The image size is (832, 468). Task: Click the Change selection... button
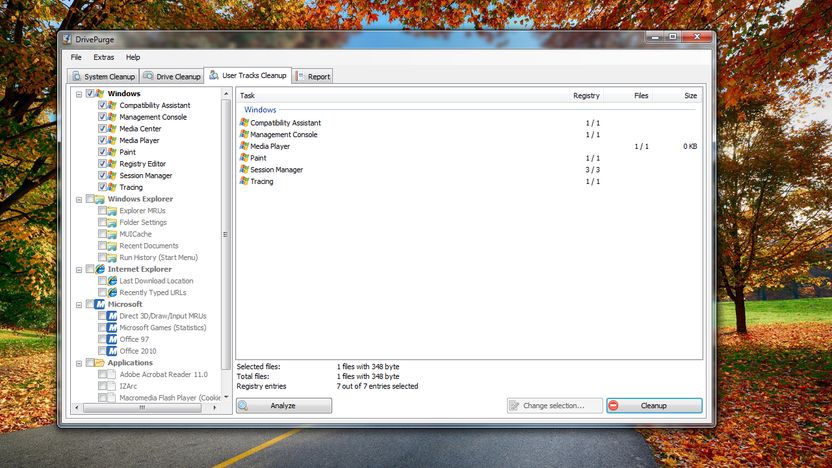click(x=554, y=405)
